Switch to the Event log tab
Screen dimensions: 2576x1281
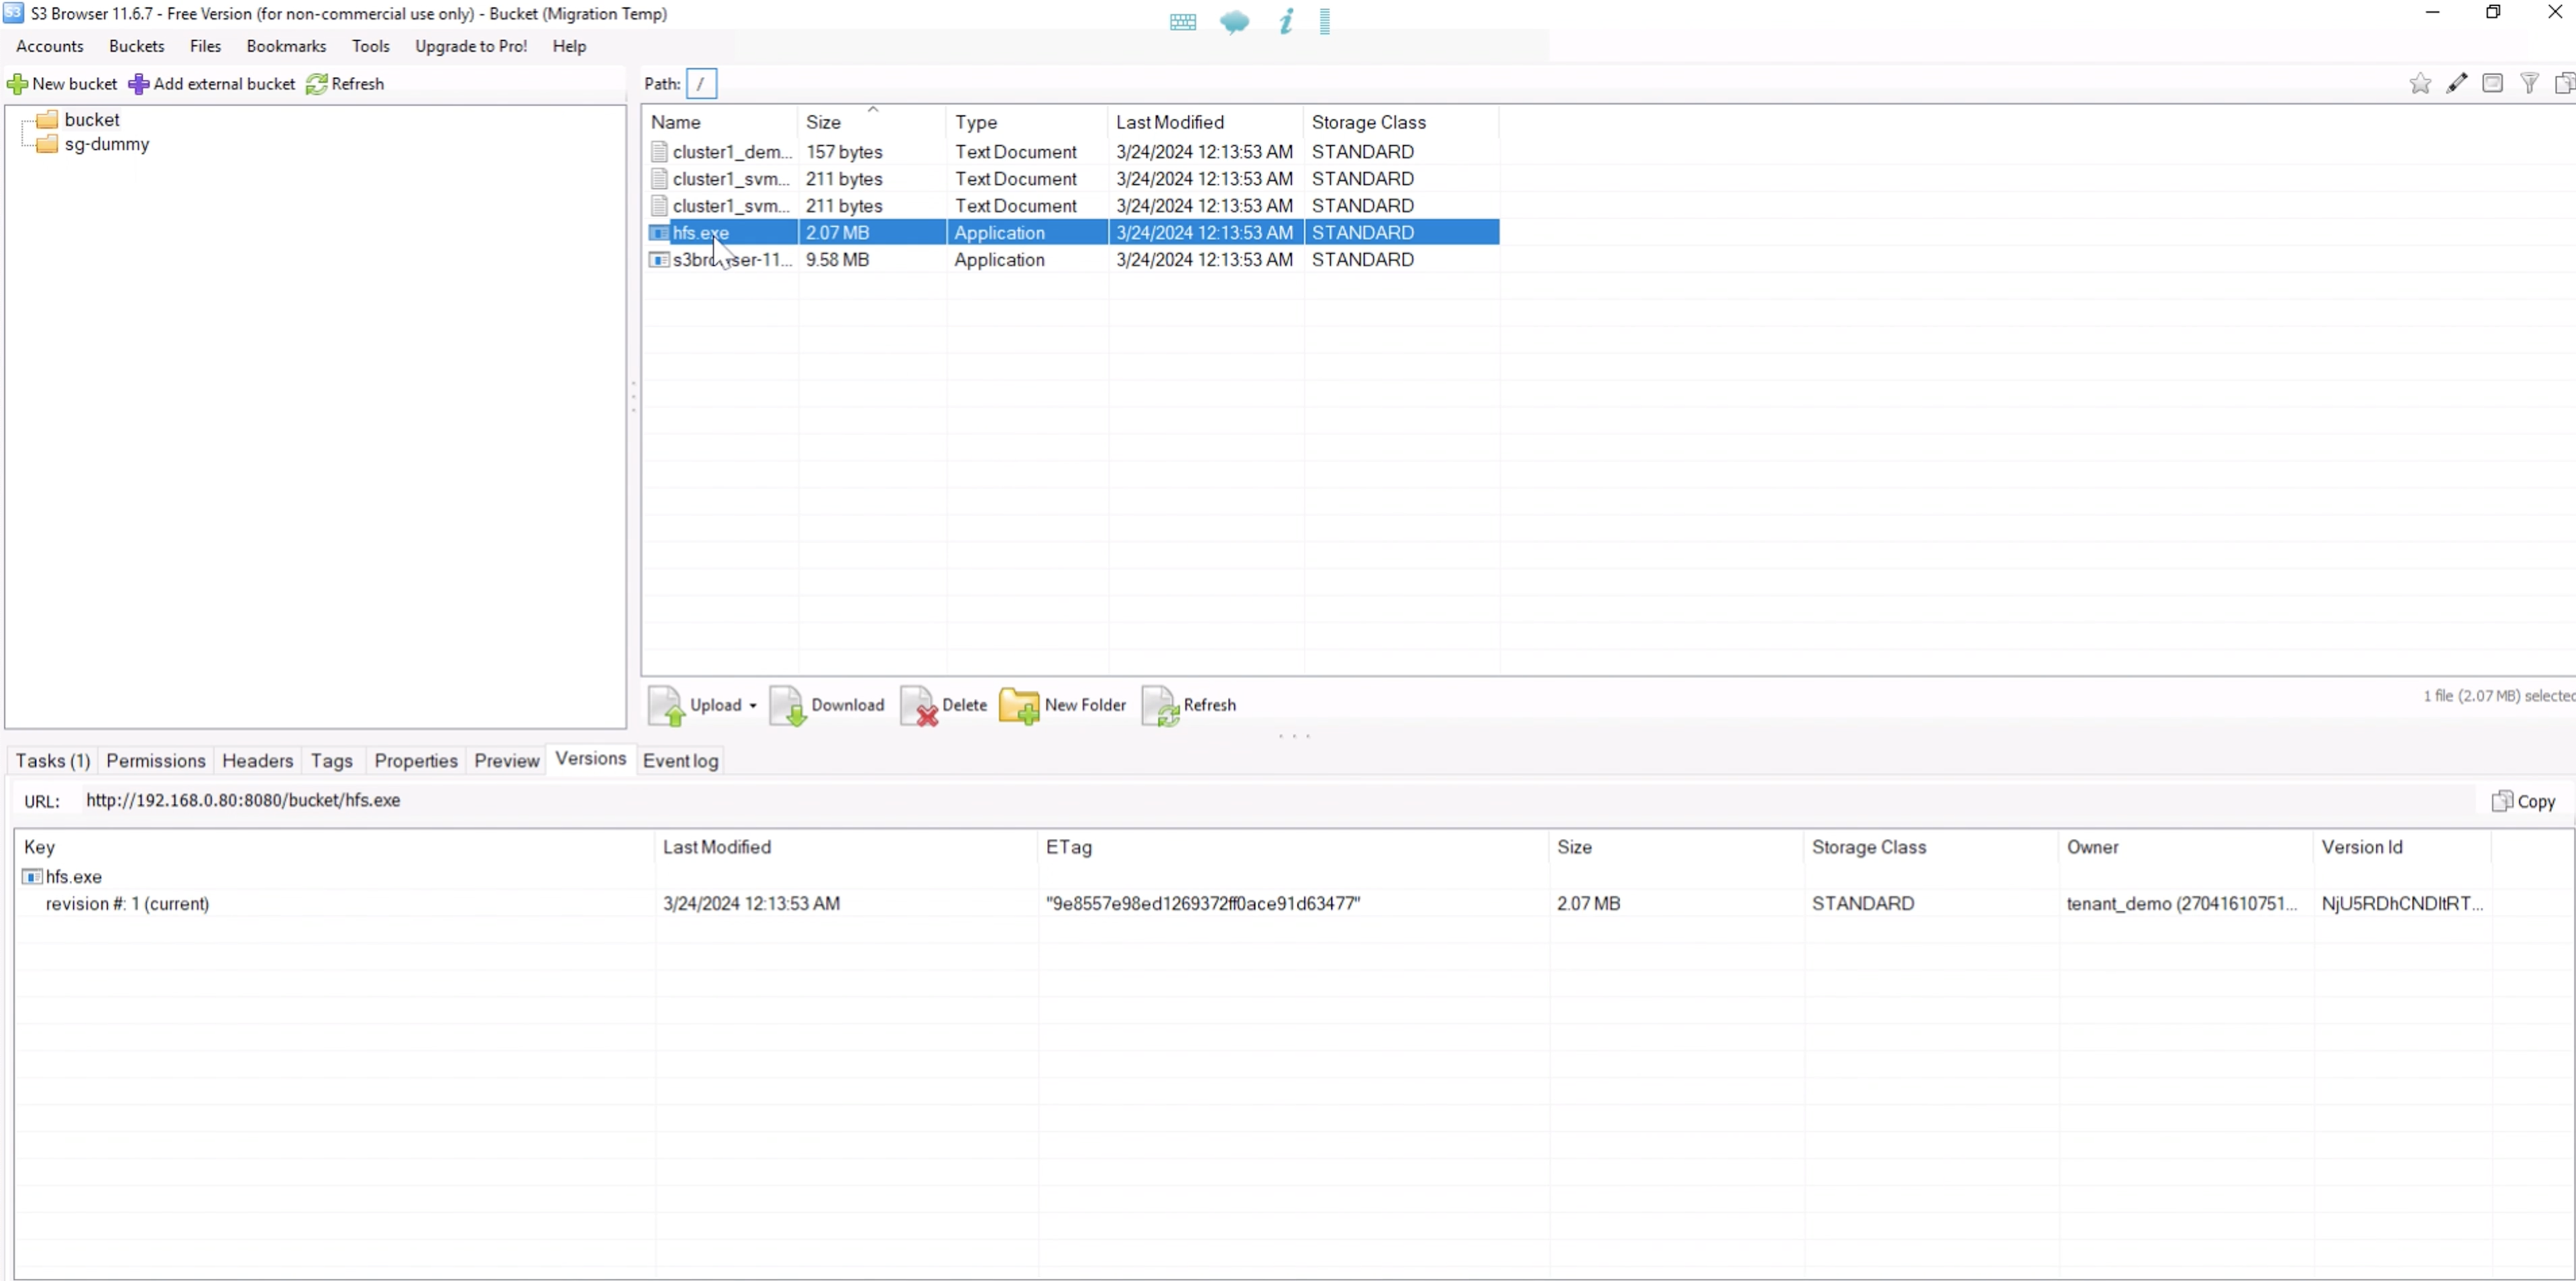pos(680,760)
